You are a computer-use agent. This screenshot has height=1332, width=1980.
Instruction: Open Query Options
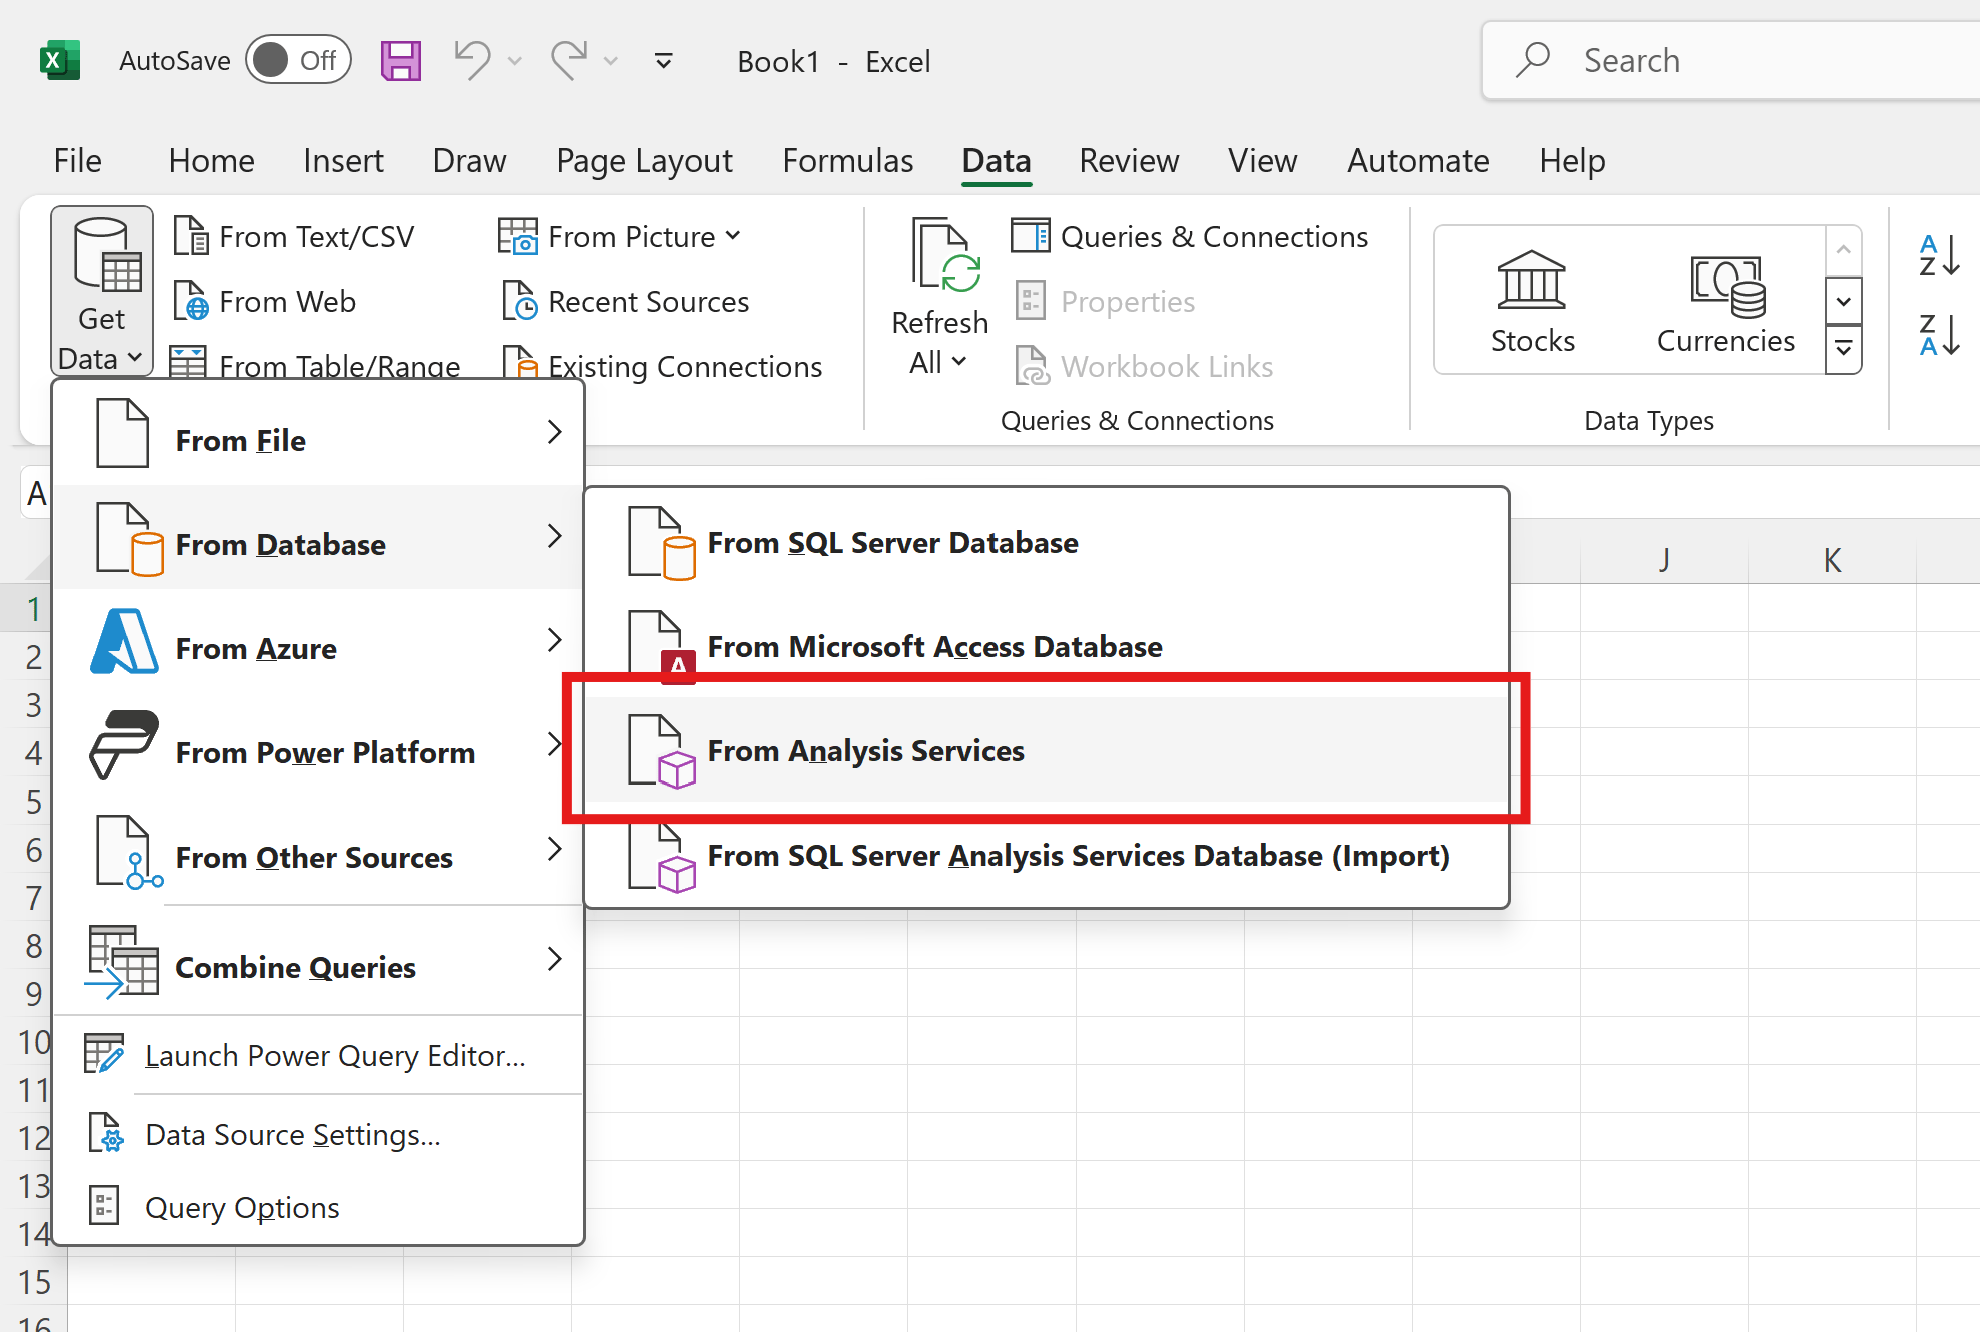point(318,1208)
